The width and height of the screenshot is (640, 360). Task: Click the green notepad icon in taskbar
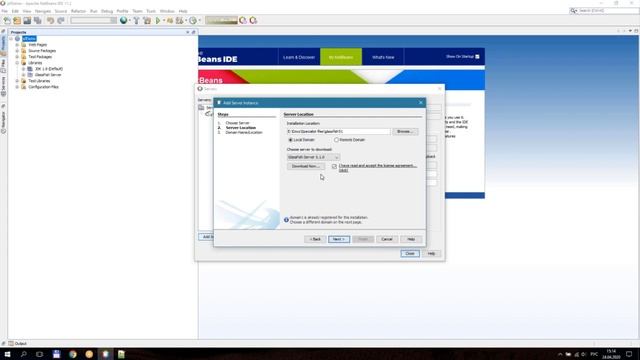(121, 354)
